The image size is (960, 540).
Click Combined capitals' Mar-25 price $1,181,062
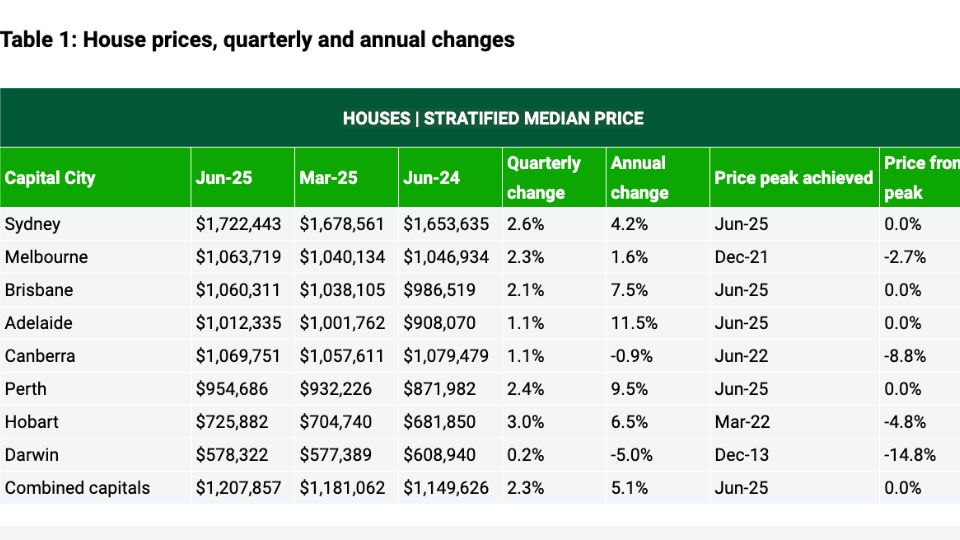tap(342, 488)
